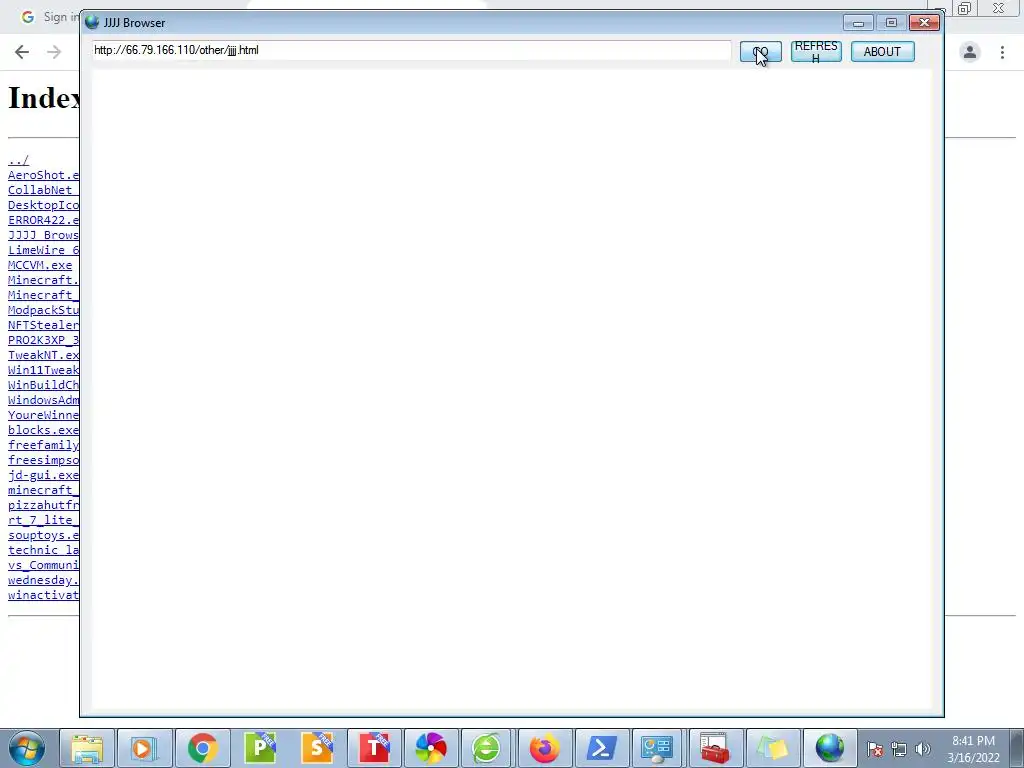Open Windows PowerShell from the taskbar
Viewport: 1024px width, 768px height.
click(601, 748)
